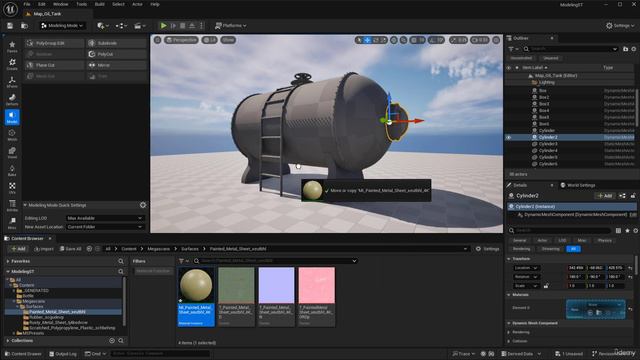
Task: Open the Platforms dropdown
Action: click(231, 26)
